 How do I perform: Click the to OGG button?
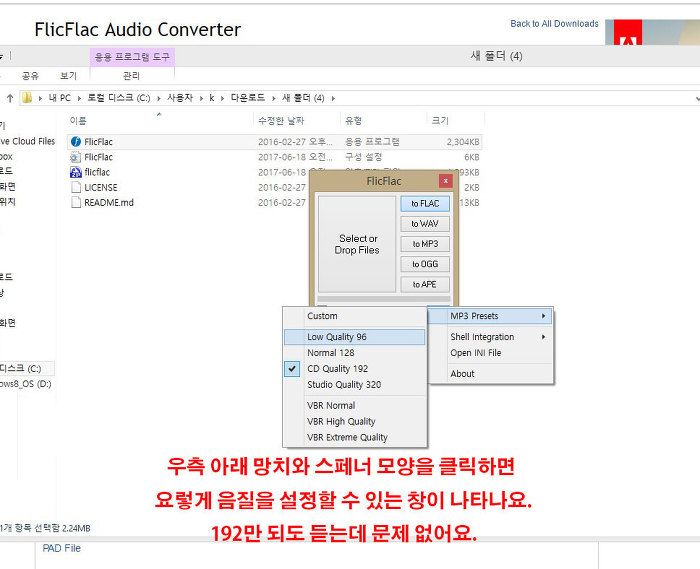[425, 264]
